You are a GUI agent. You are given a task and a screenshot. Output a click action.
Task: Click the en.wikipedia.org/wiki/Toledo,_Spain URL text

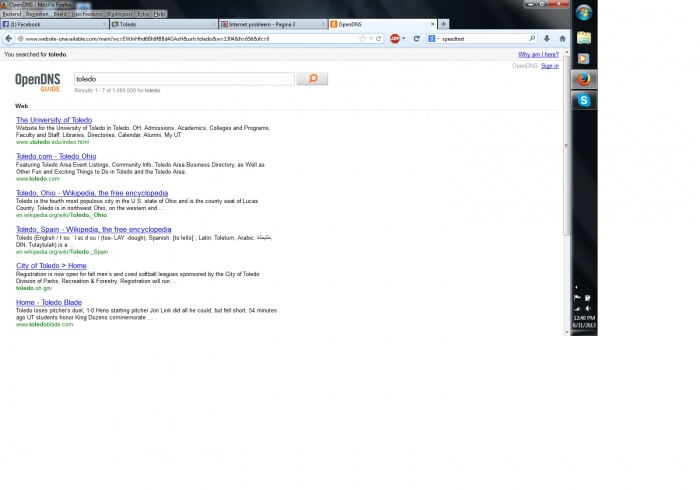click(x=62, y=252)
